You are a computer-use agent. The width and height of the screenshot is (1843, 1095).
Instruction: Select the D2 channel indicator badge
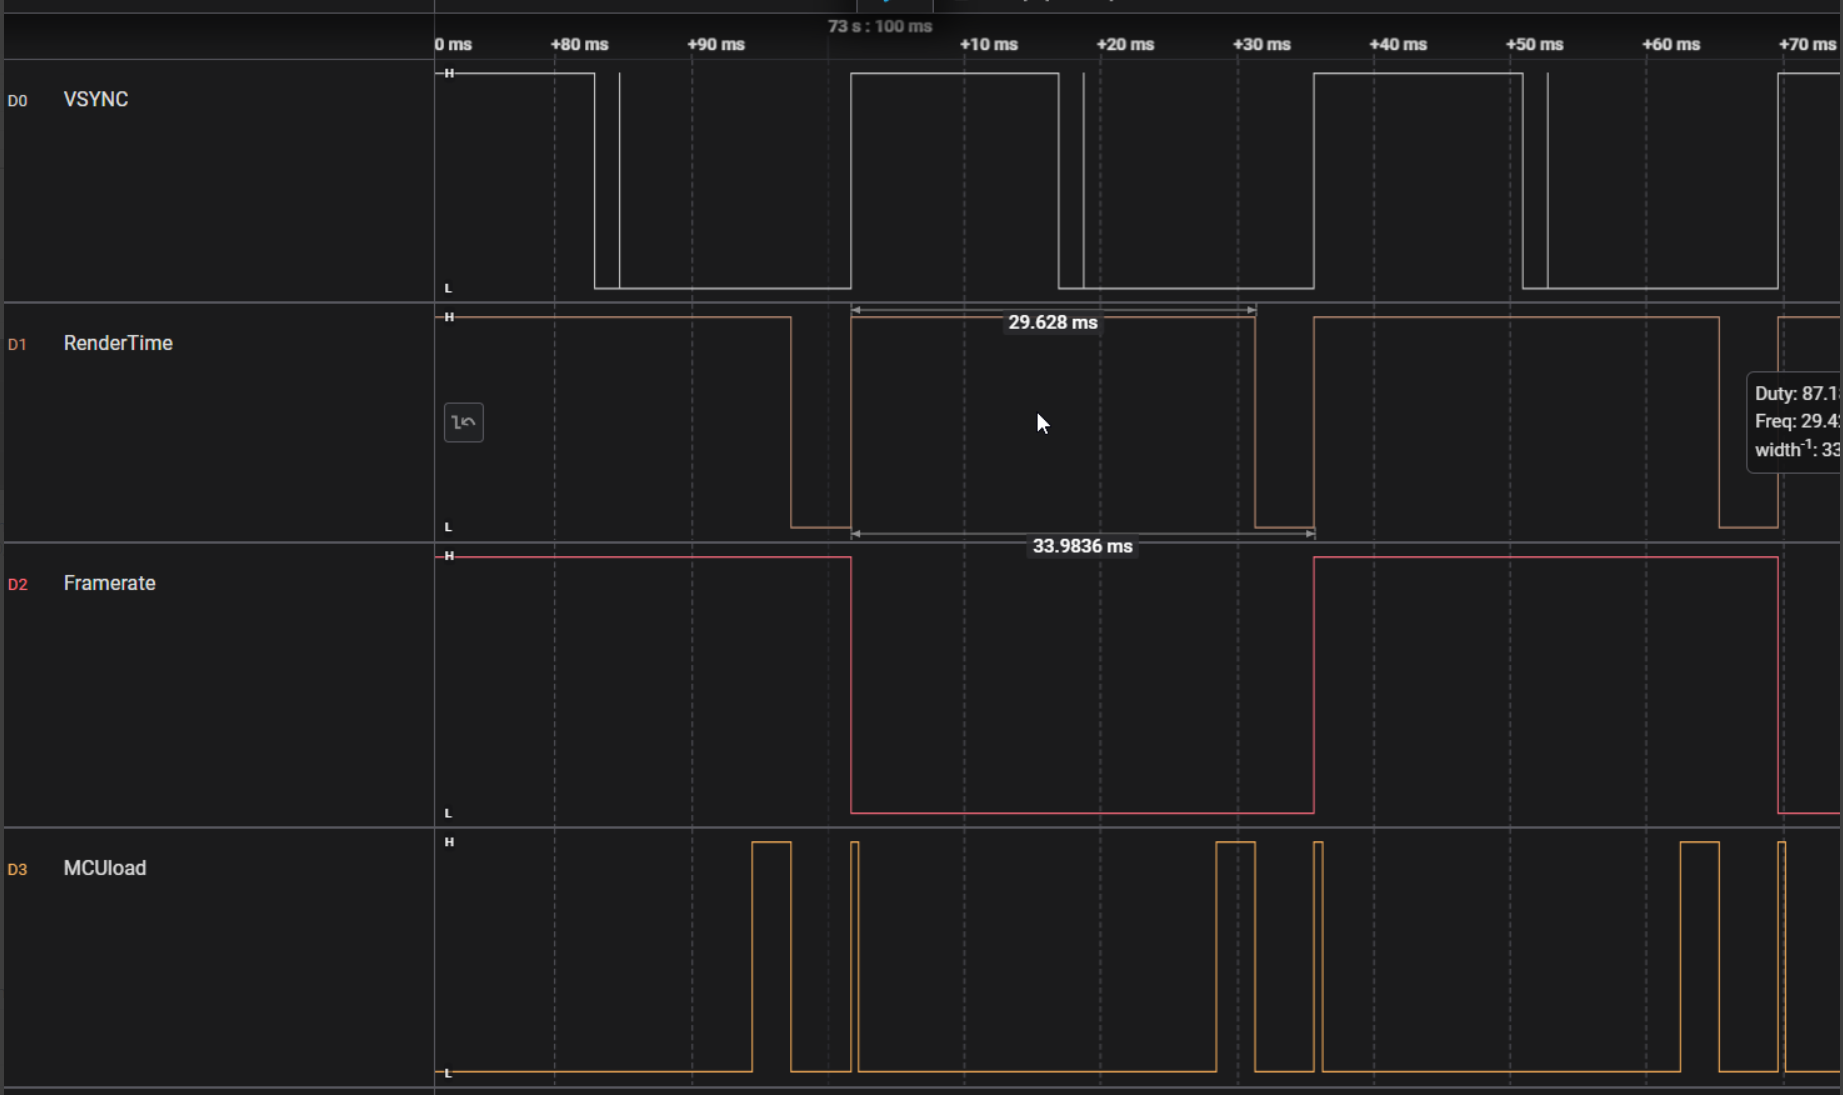click(18, 585)
